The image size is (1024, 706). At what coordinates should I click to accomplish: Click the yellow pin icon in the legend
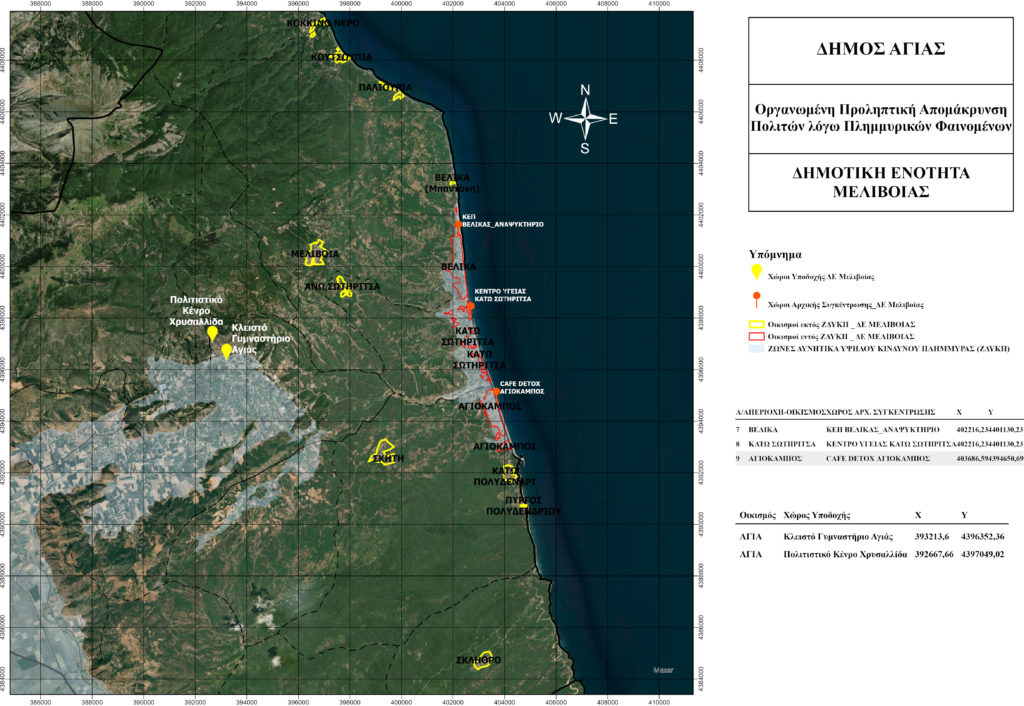(x=757, y=271)
